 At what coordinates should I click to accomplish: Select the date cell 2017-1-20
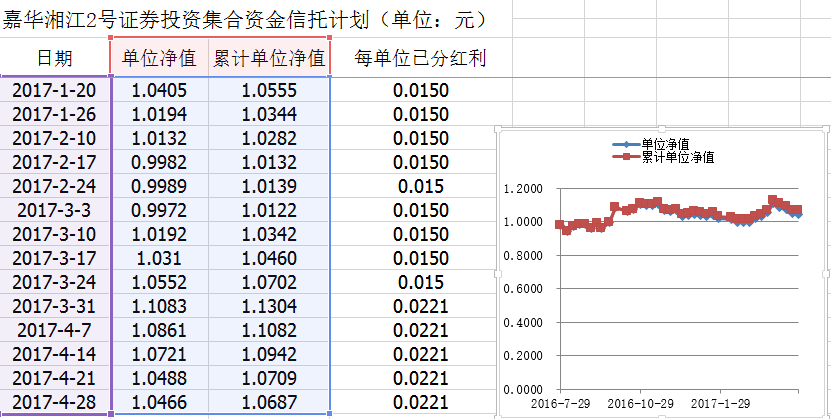55,91
